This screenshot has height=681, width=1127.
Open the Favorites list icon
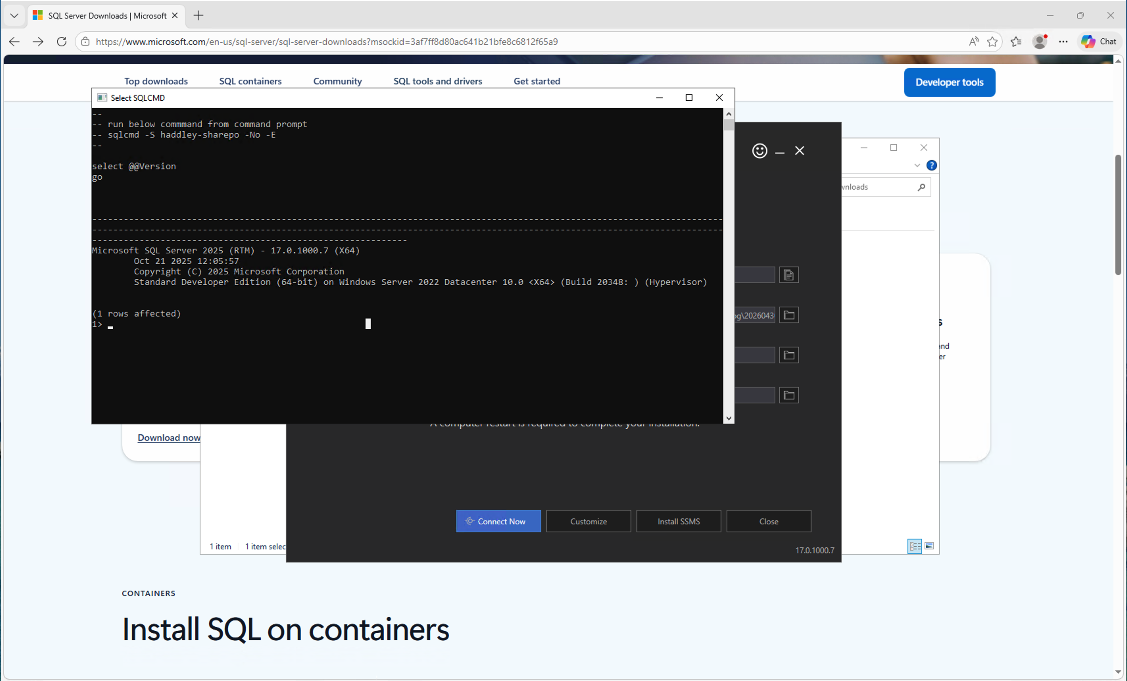[1016, 42]
